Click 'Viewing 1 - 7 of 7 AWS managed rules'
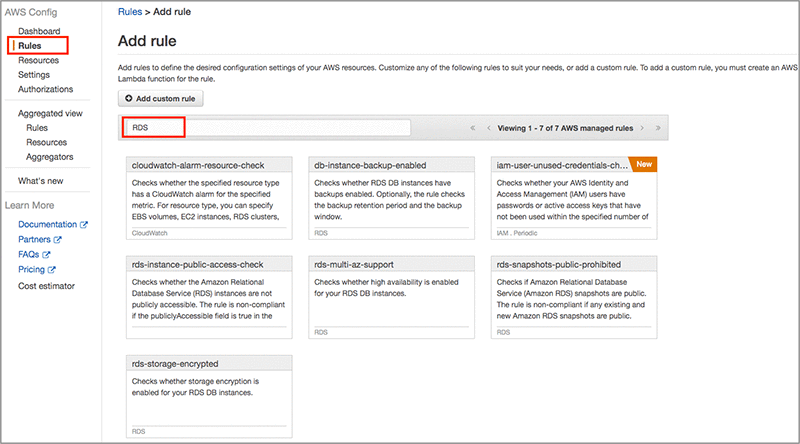The image size is (800, 444). point(565,128)
